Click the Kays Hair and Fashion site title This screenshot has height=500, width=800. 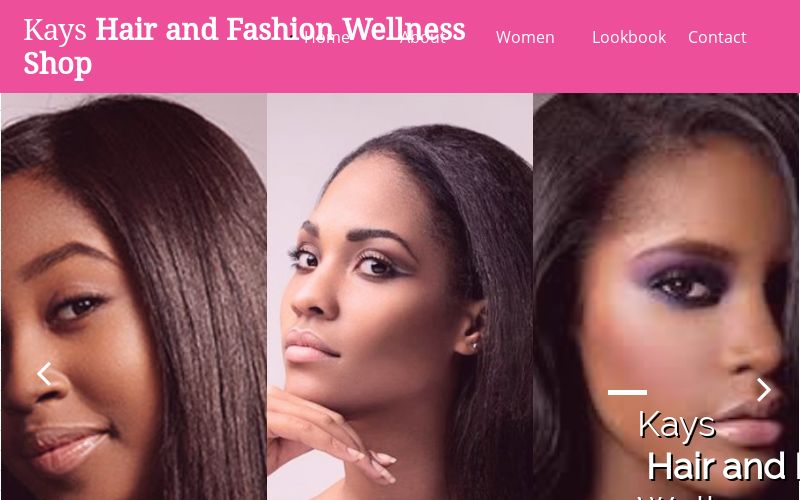coord(244,46)
